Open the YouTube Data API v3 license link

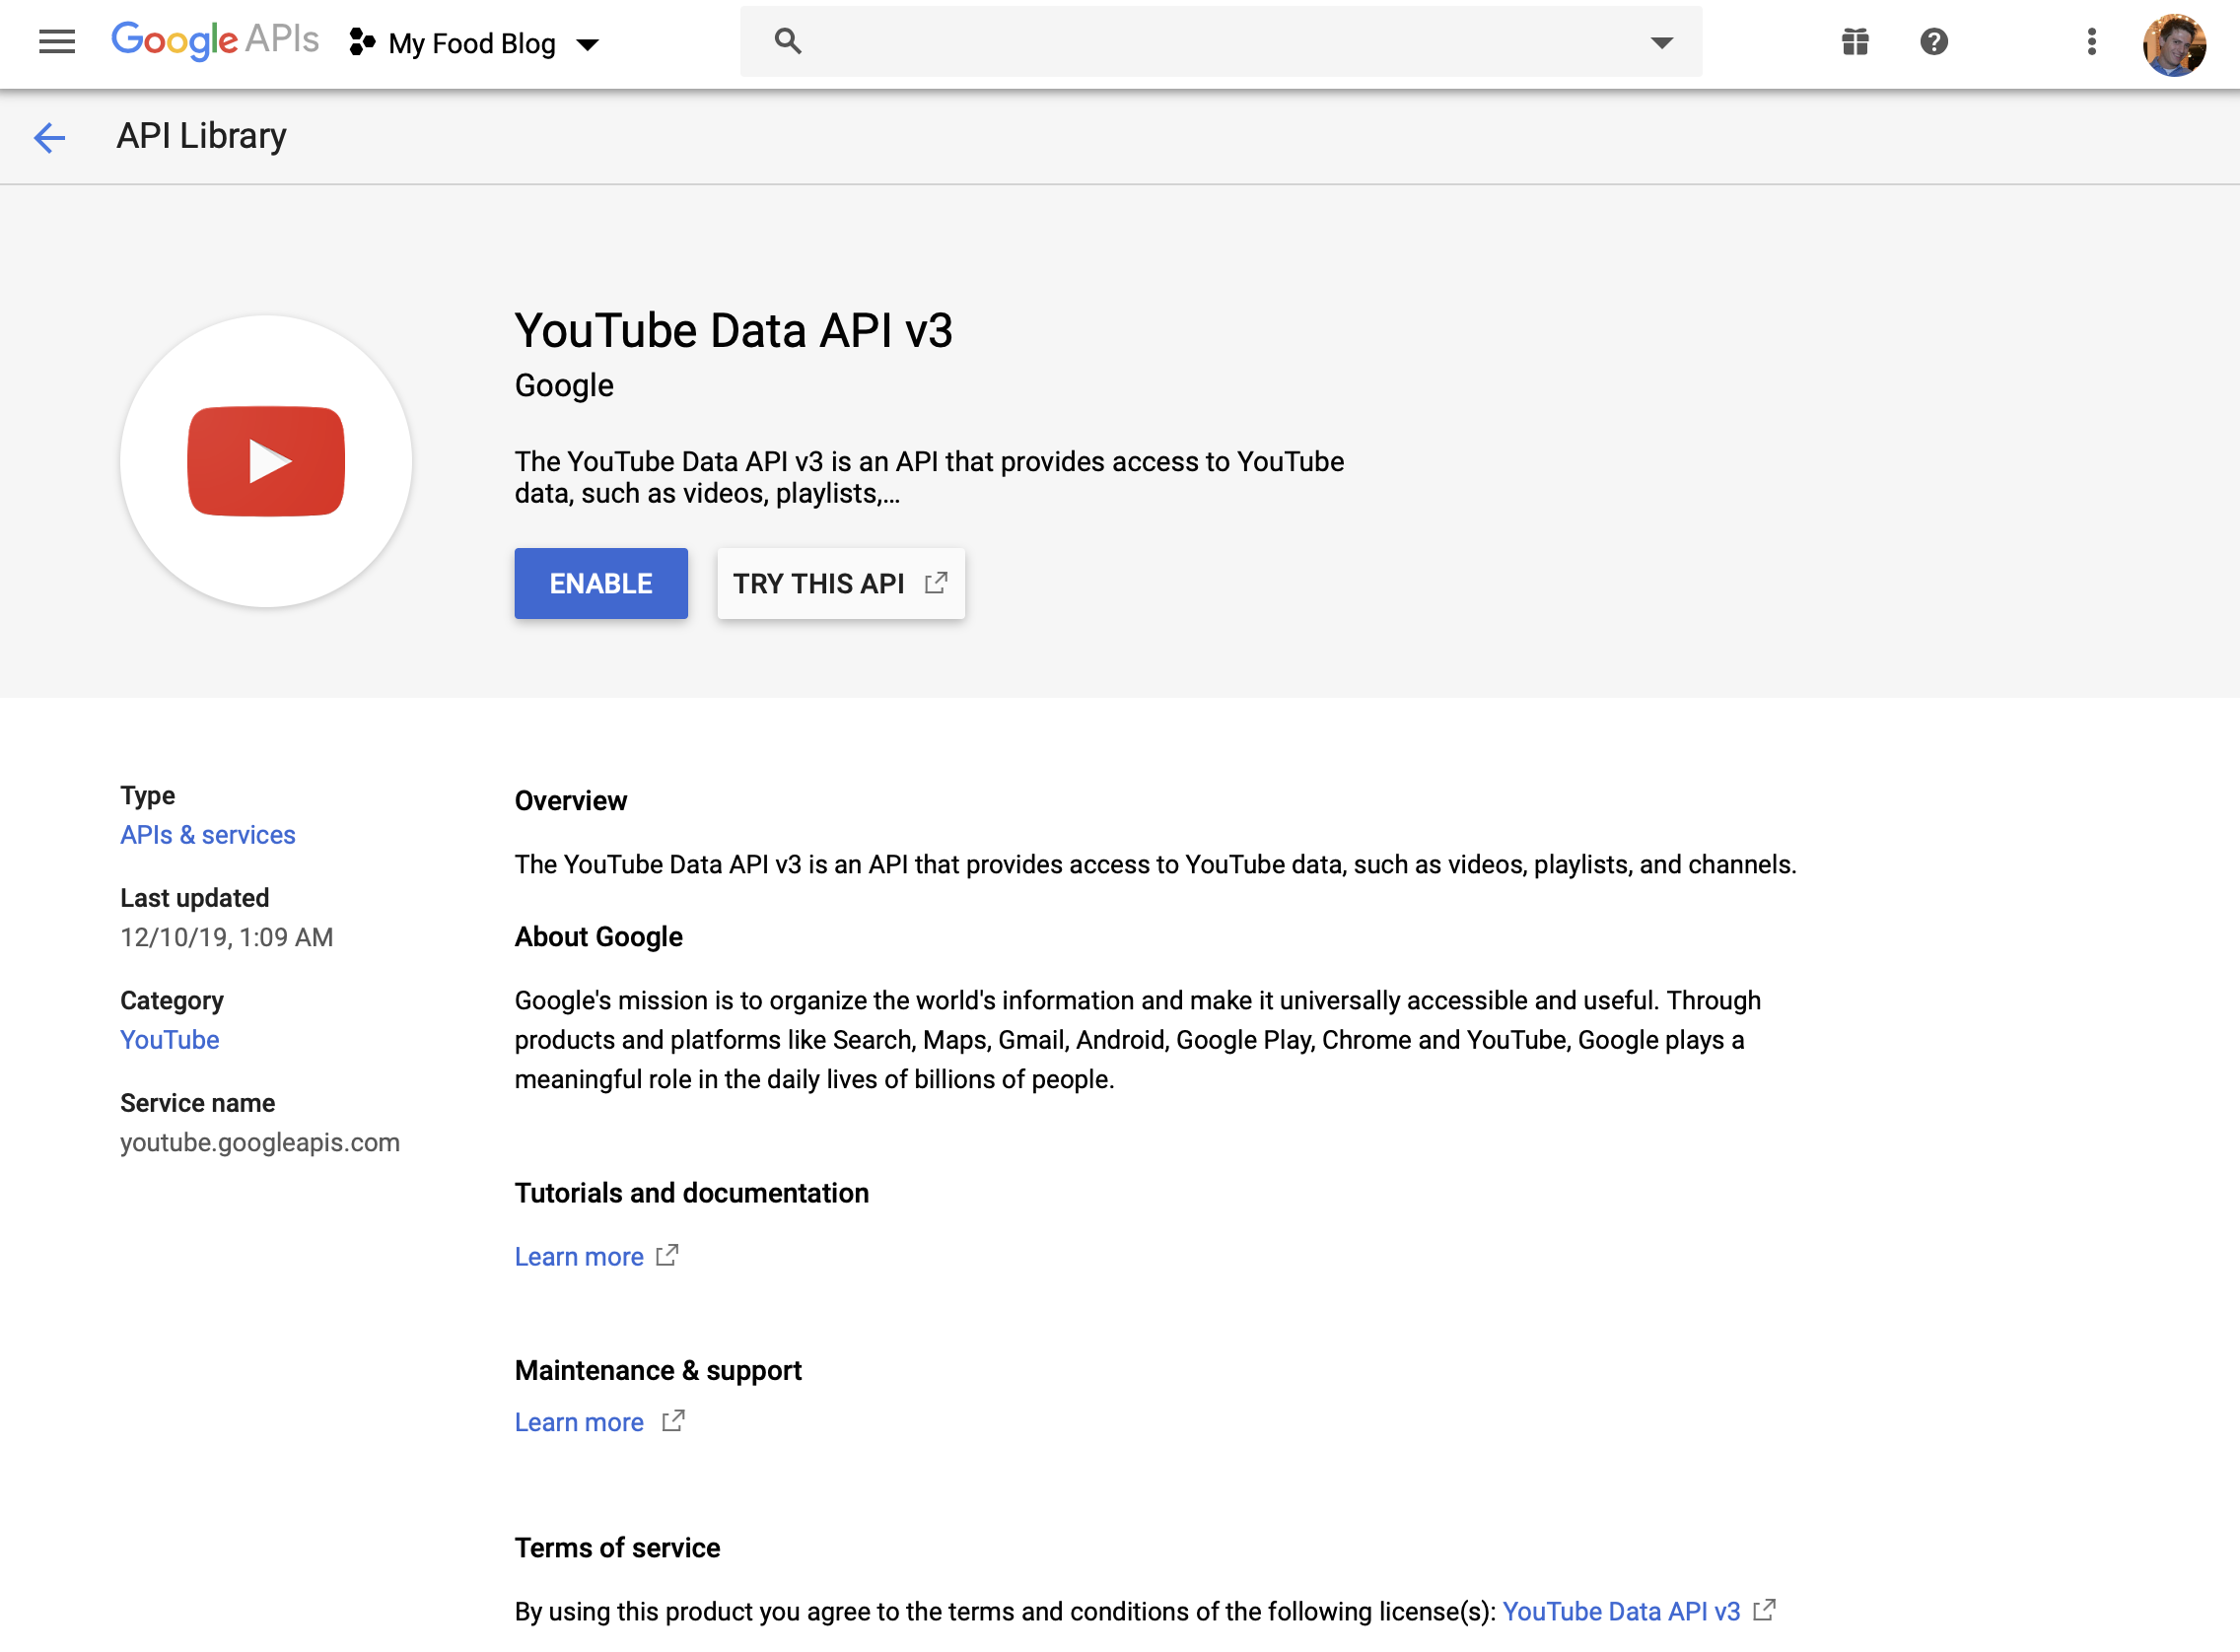tap(1621, 1612)
